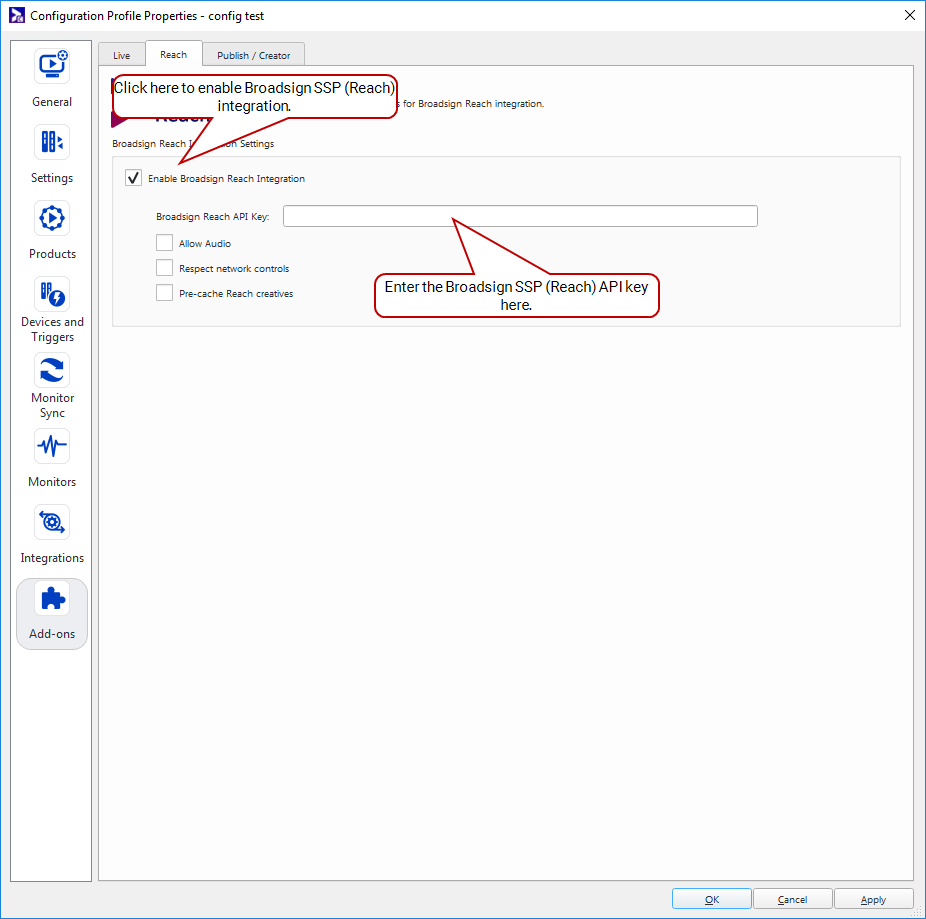Click the 'Allow Audio' label text
The image size is (926, 919).
[x=205, y=243]
